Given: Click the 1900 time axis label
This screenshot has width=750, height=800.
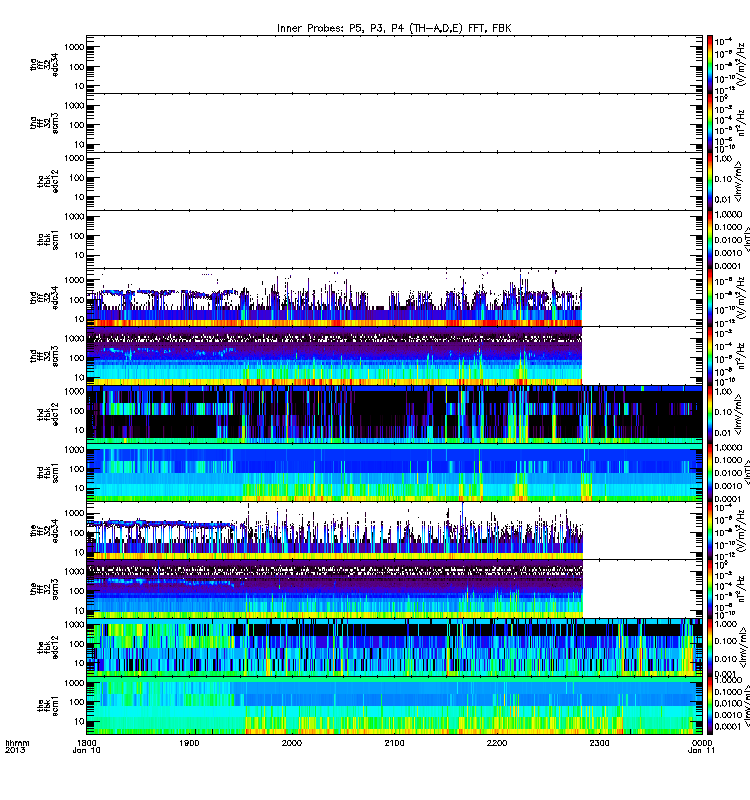Looking at the screenshot, I should tap(189, 743).
